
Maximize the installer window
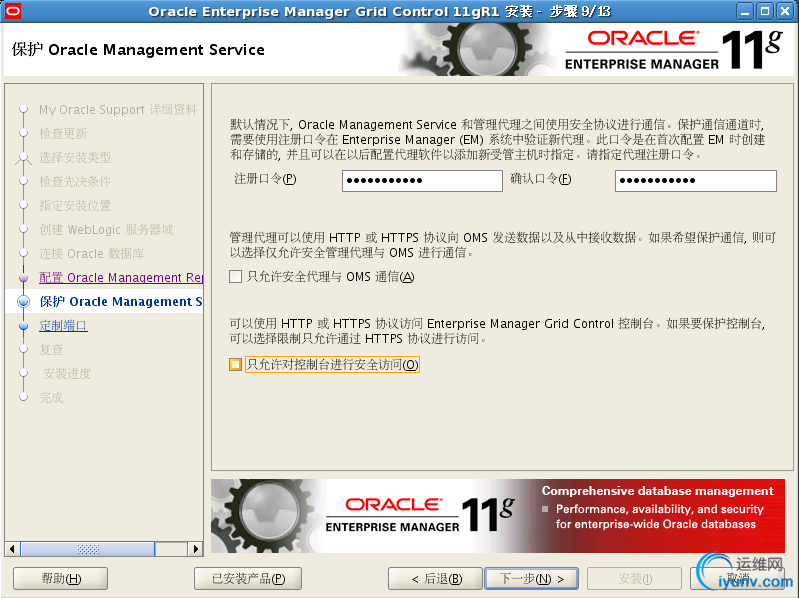[x=764, y=11]
